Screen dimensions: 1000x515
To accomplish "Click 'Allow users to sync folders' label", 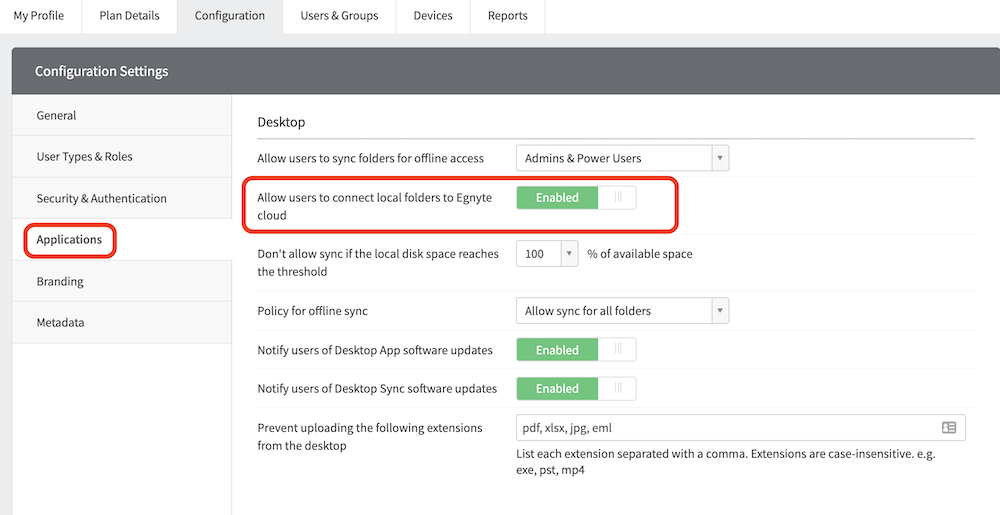I will tap(371, 158).
